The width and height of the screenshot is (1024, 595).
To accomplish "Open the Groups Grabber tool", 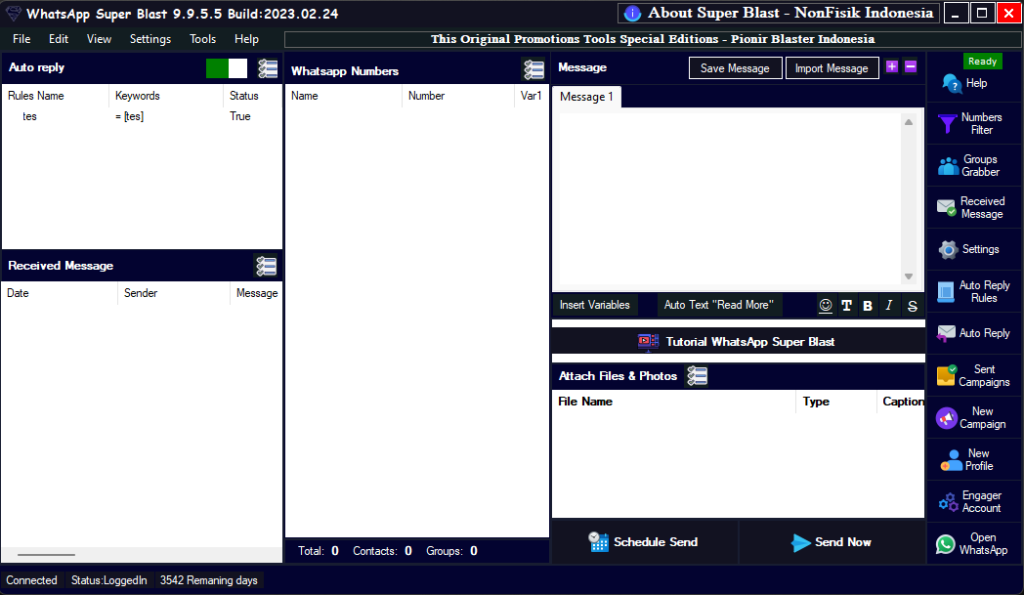I will [975, 165].
